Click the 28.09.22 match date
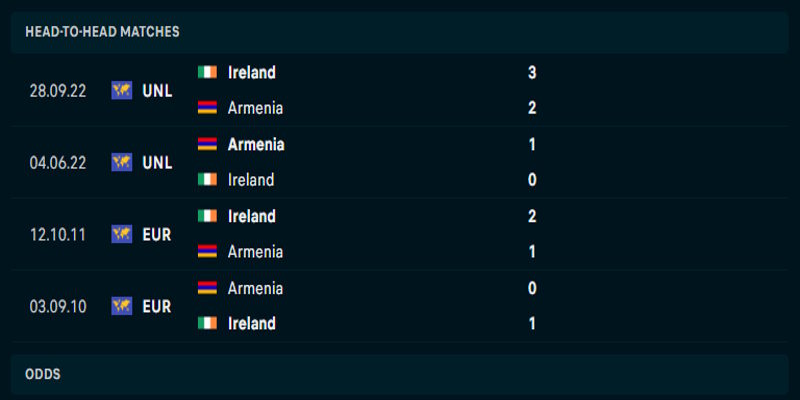Image resolution: width=800 pixels, height=400 pixels. pos(58,90)
